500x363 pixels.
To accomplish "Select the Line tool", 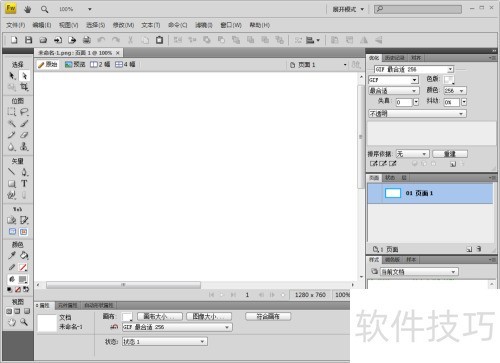I will click(x=12, y=172).
